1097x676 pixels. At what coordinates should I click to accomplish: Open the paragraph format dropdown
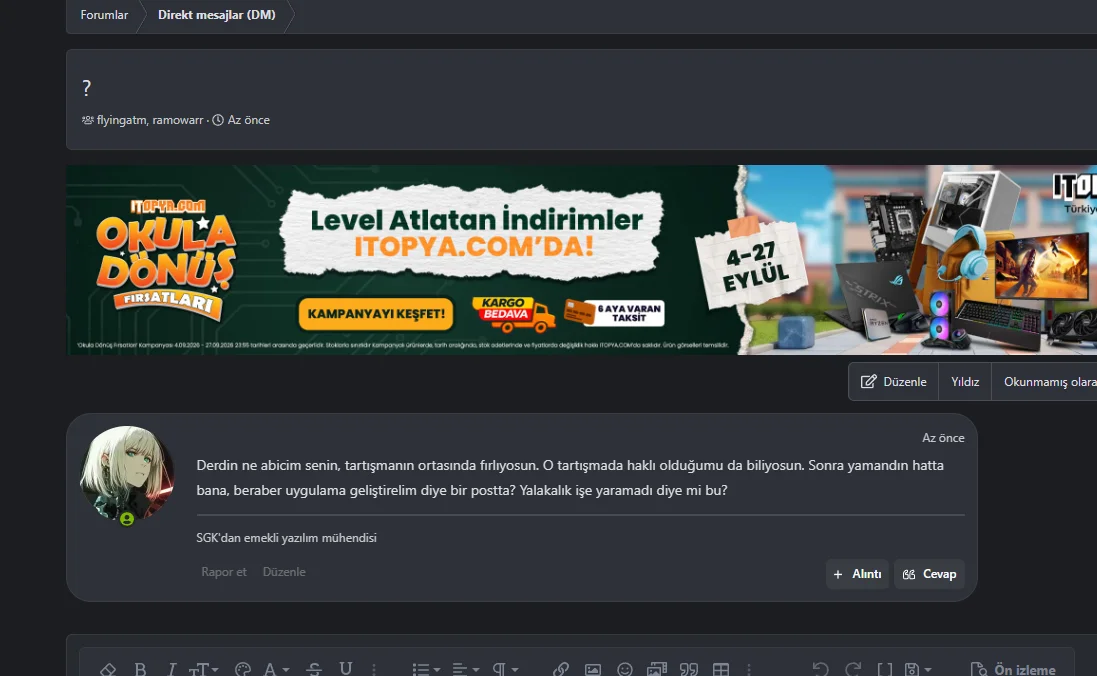[505, 670]
